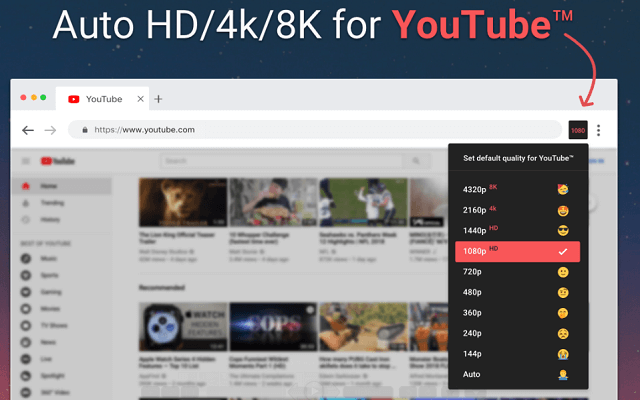This screenshot has height=400, width=640.
Task: Click the Seahawks vs. Panthers video title
Action: tap(360, 238)
